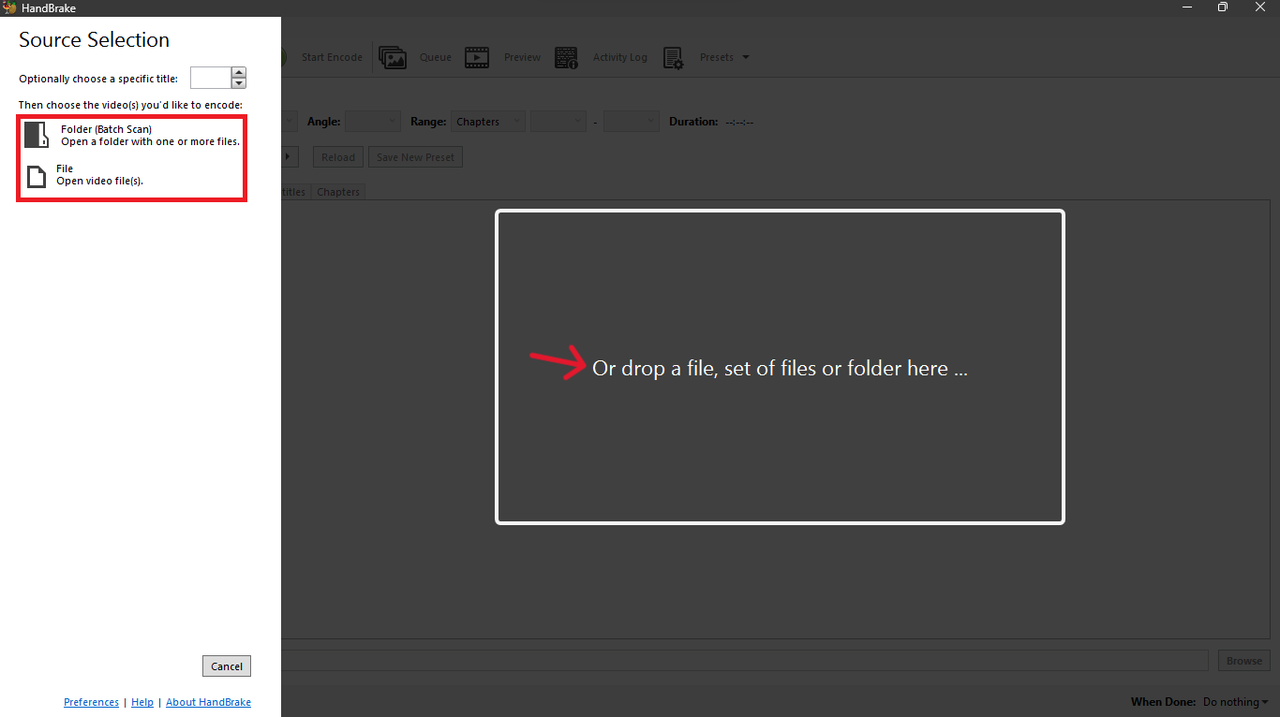Click the Presets toolbar icon
The width and height of the screenshot is (1280, 717).
pos(673,58)
